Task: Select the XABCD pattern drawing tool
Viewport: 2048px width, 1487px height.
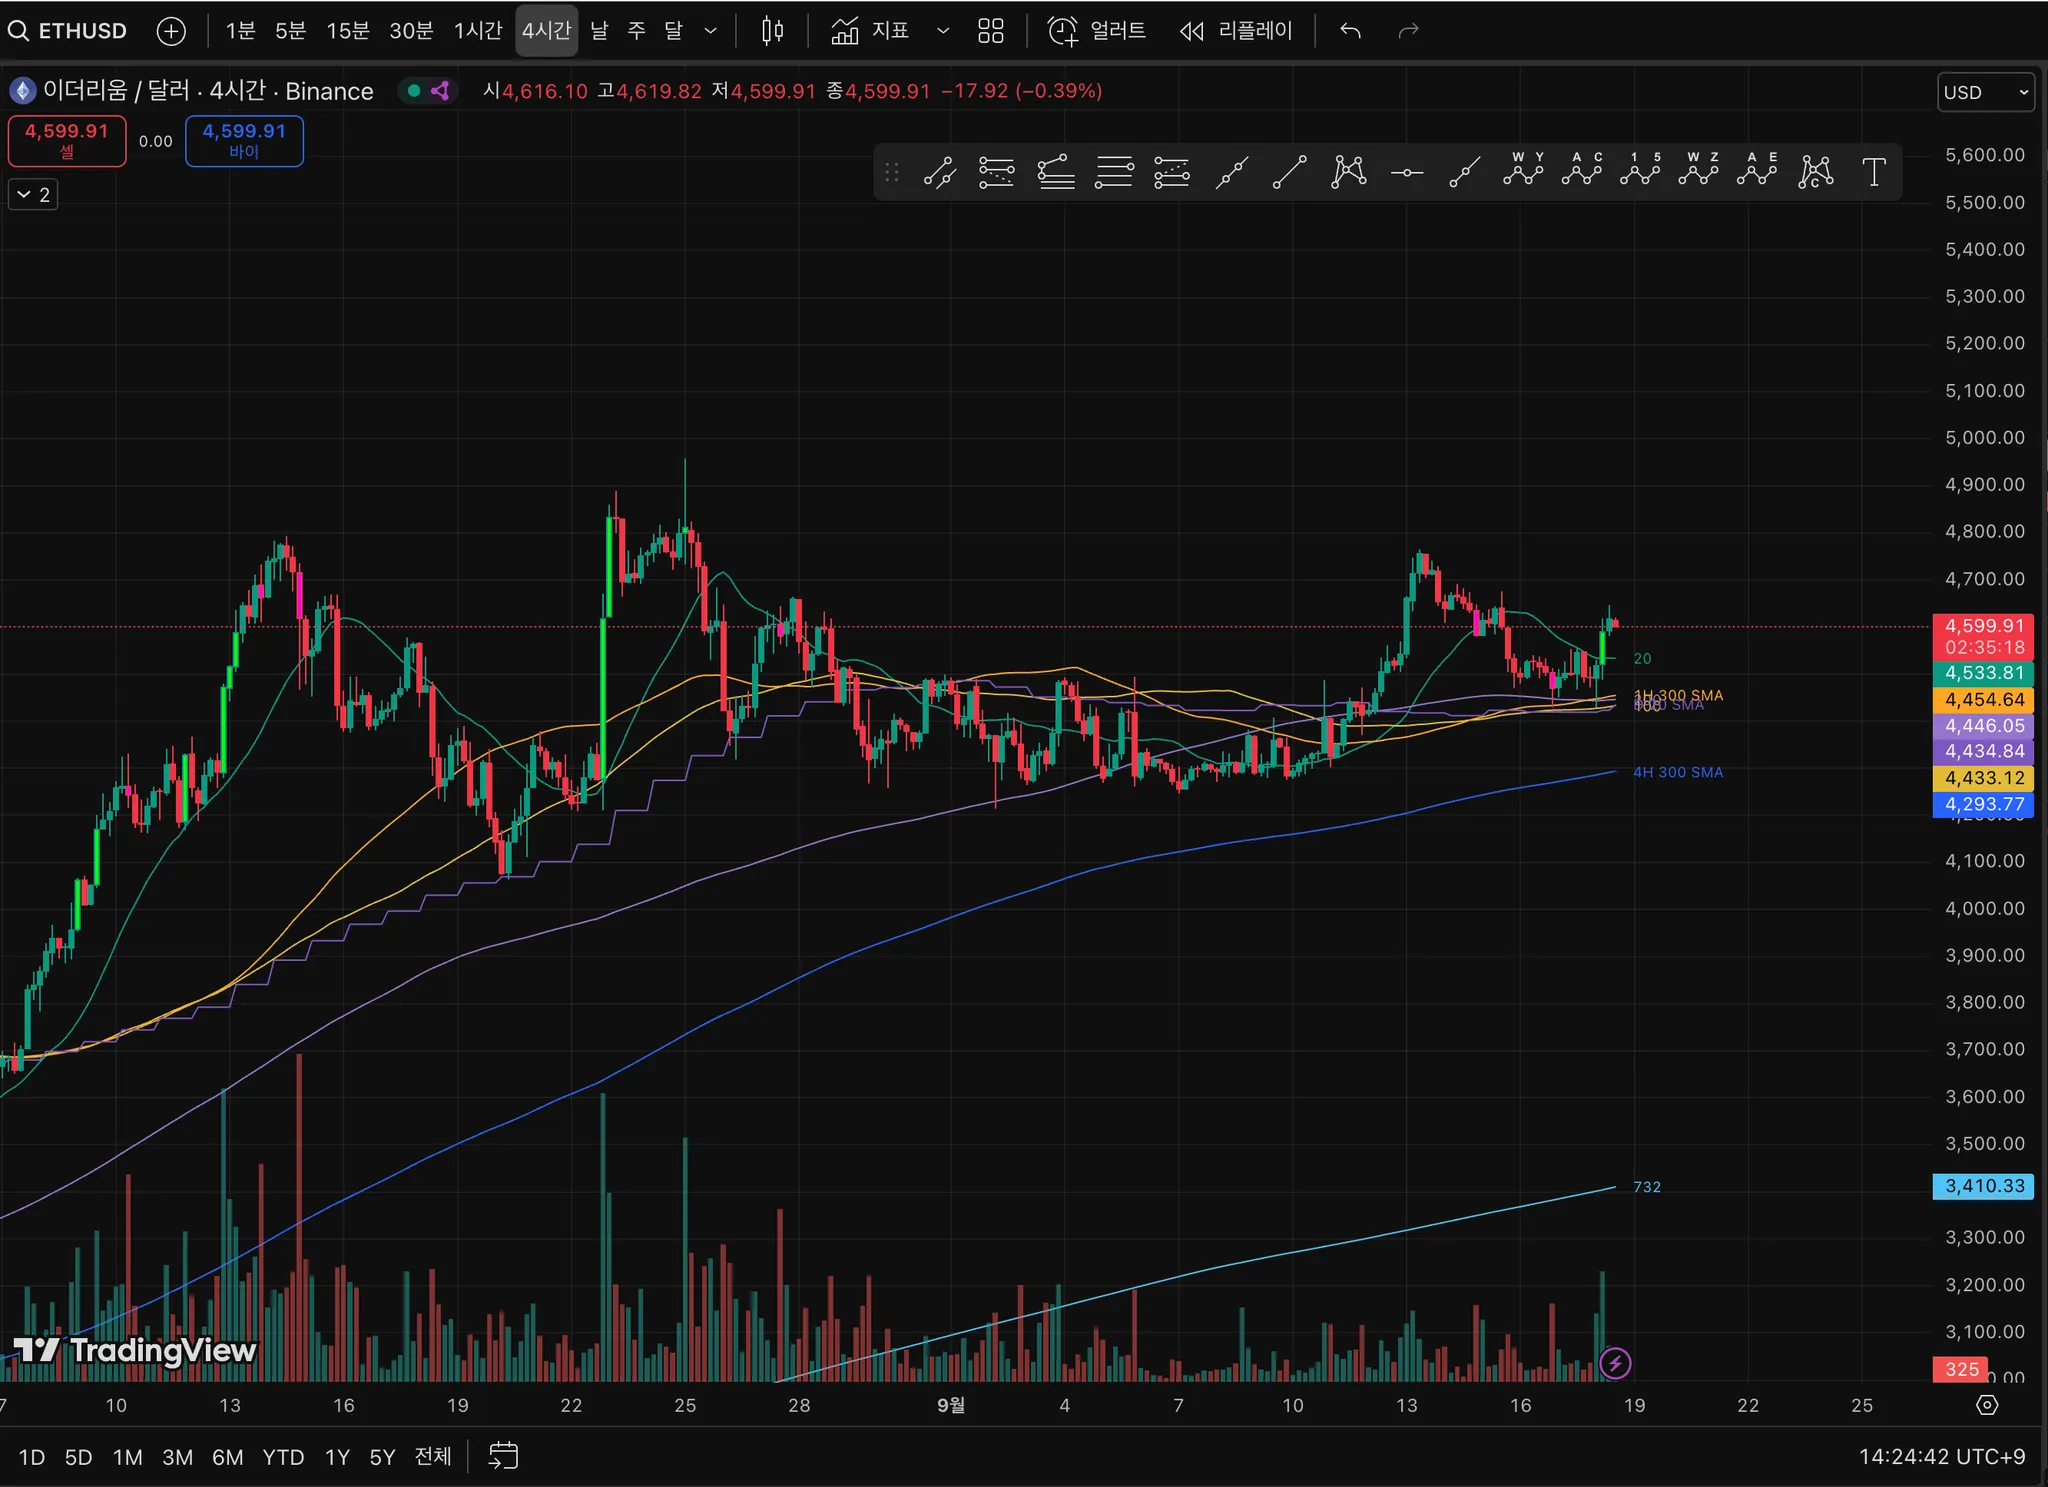Action: 1348,172
